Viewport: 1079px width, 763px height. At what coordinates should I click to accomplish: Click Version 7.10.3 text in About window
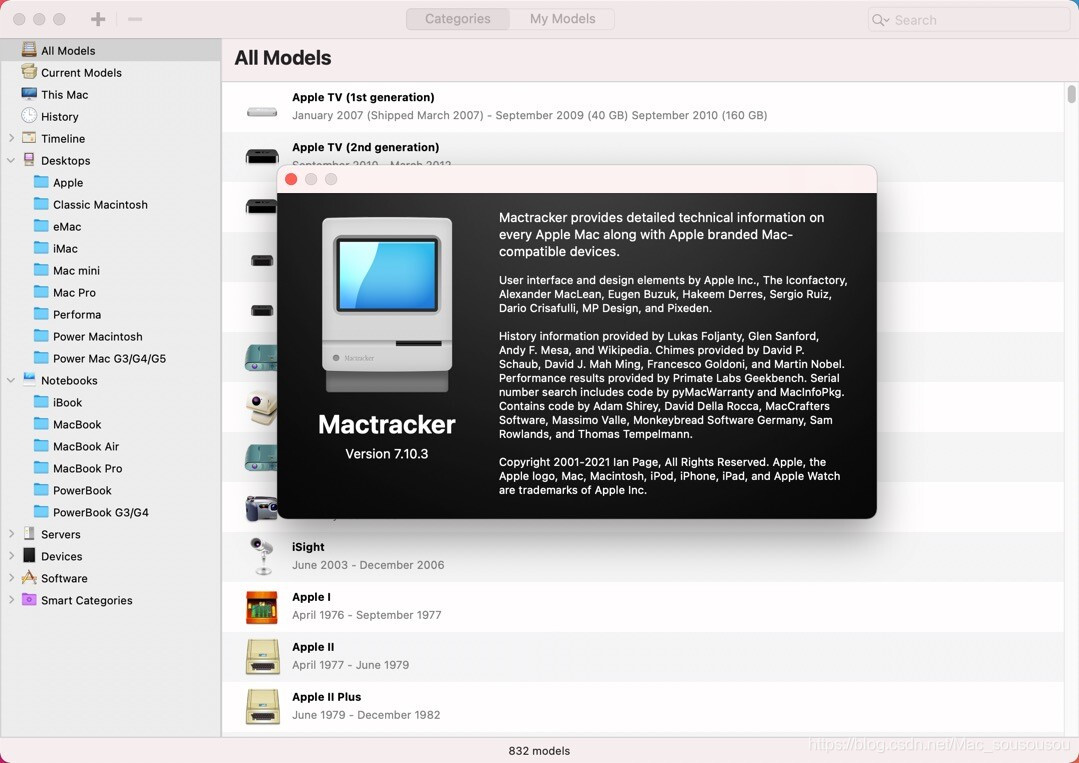pyautogui.click(x=387, y=454)
